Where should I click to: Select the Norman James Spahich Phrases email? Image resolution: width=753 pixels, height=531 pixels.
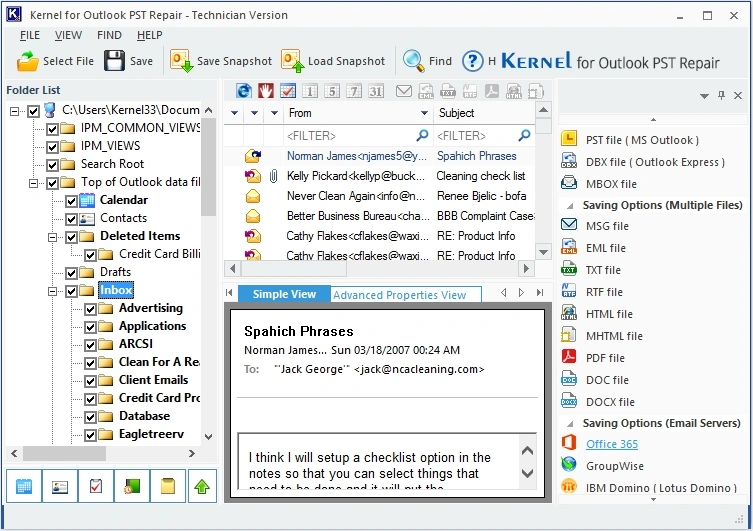(x=379, y=156)
